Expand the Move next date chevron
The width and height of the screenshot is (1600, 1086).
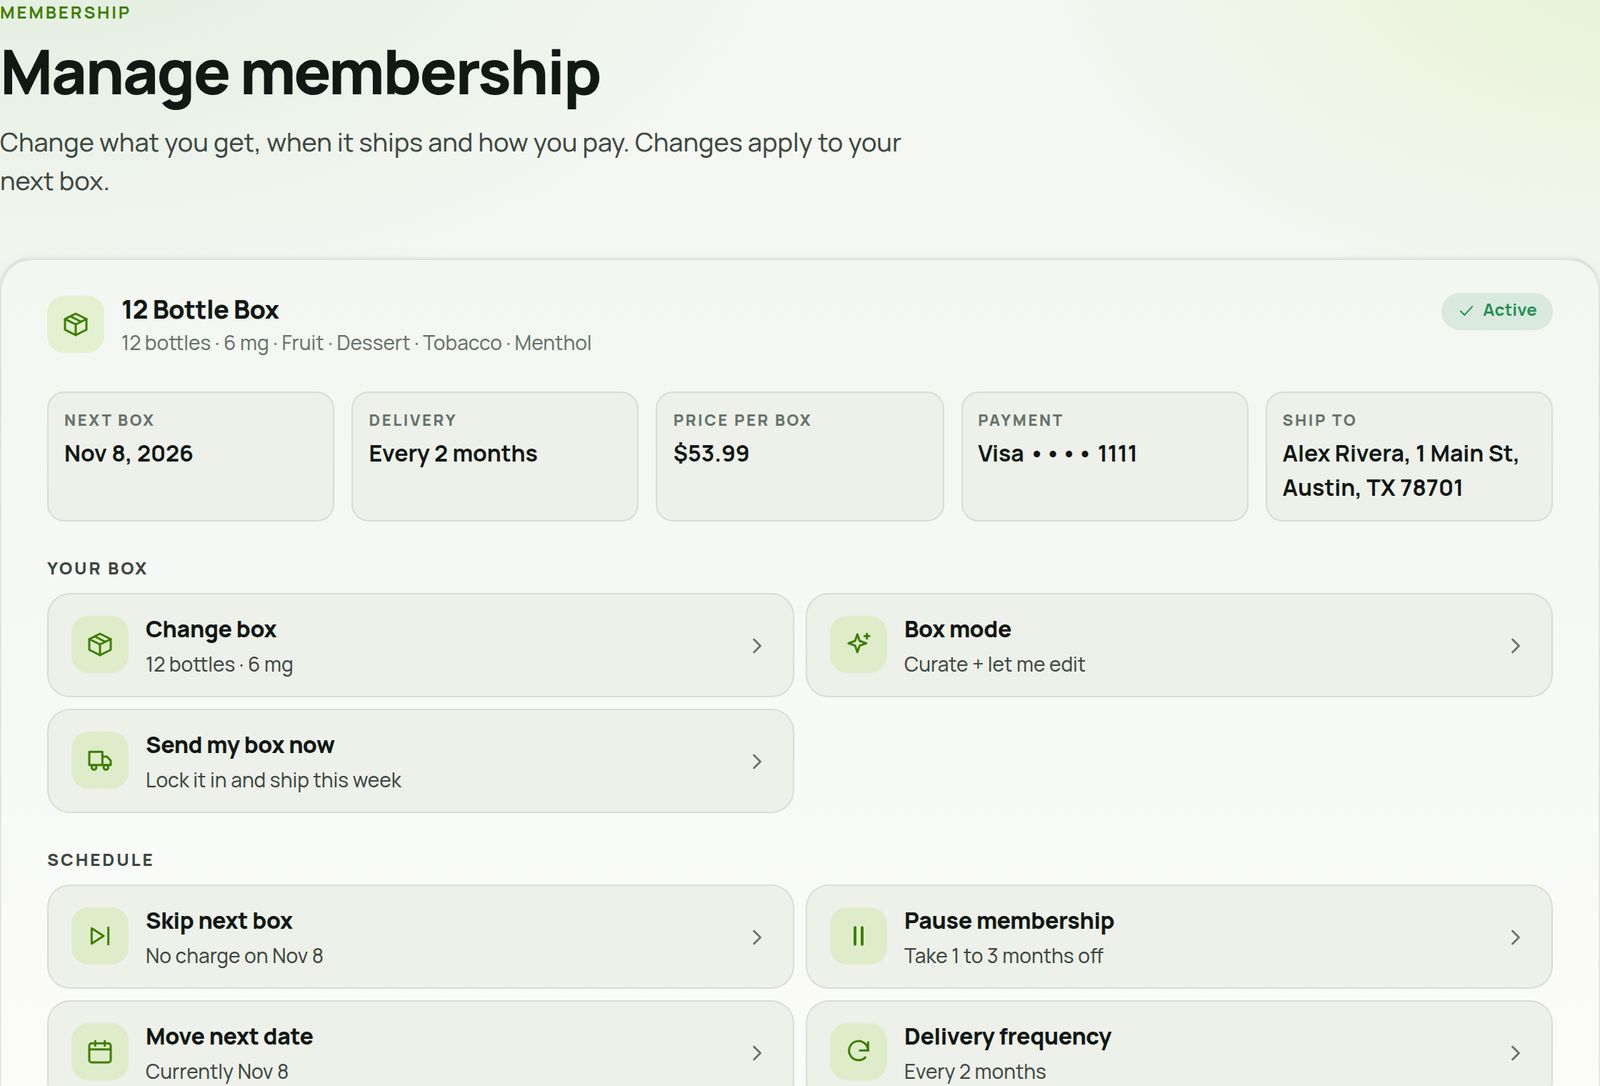click(x=757, y=1053)
